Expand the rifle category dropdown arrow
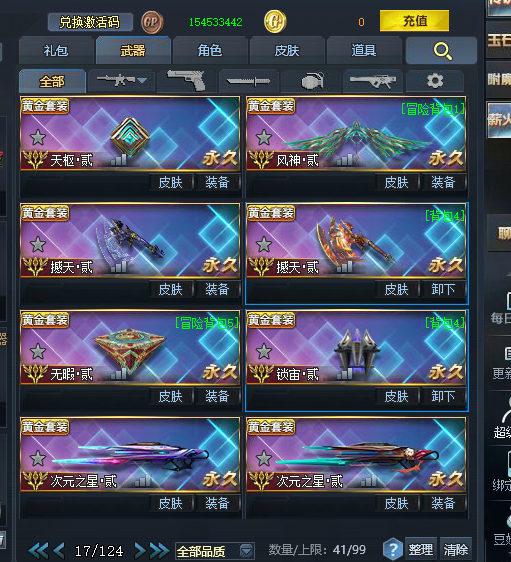Viewport: 511px width, 562px height. (142, 80)
